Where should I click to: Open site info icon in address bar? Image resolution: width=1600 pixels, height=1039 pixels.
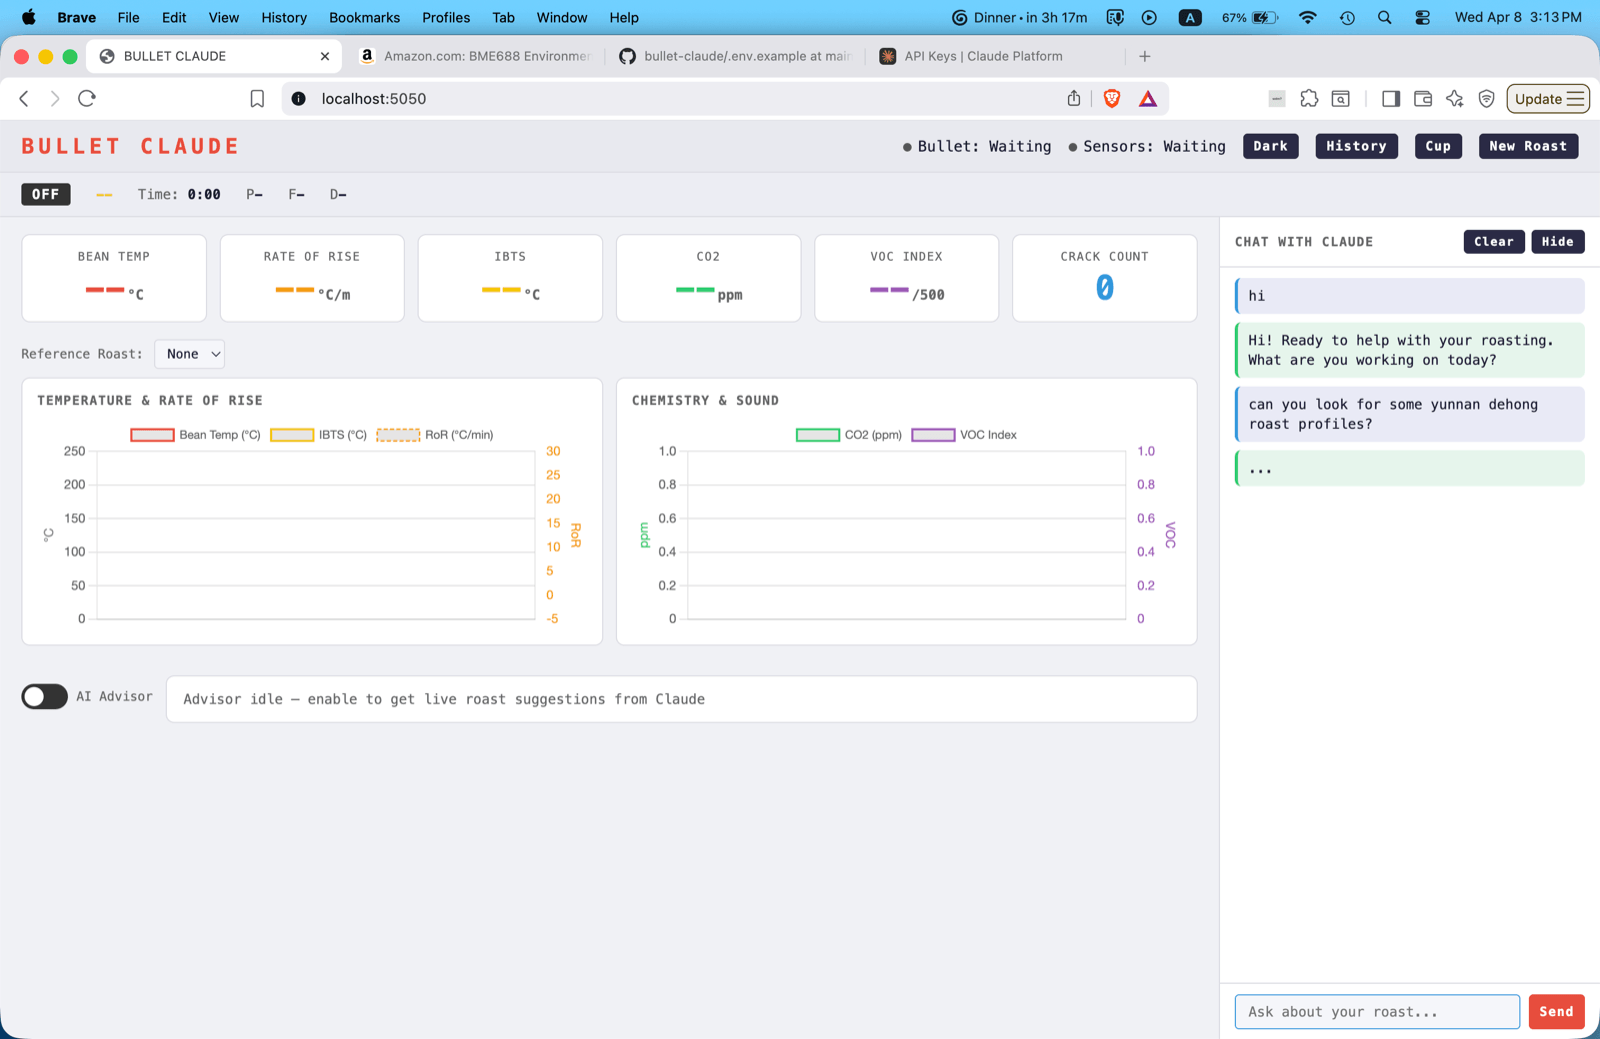pyautogui.click(x=298, y=98)
